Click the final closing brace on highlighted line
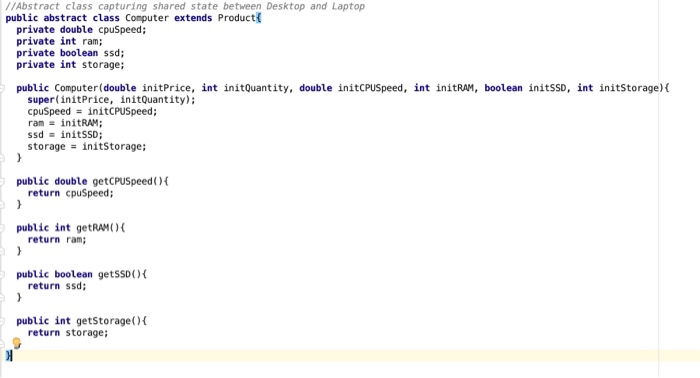The height and width of the screenshot is (378, 700). [x=8, y=356]
